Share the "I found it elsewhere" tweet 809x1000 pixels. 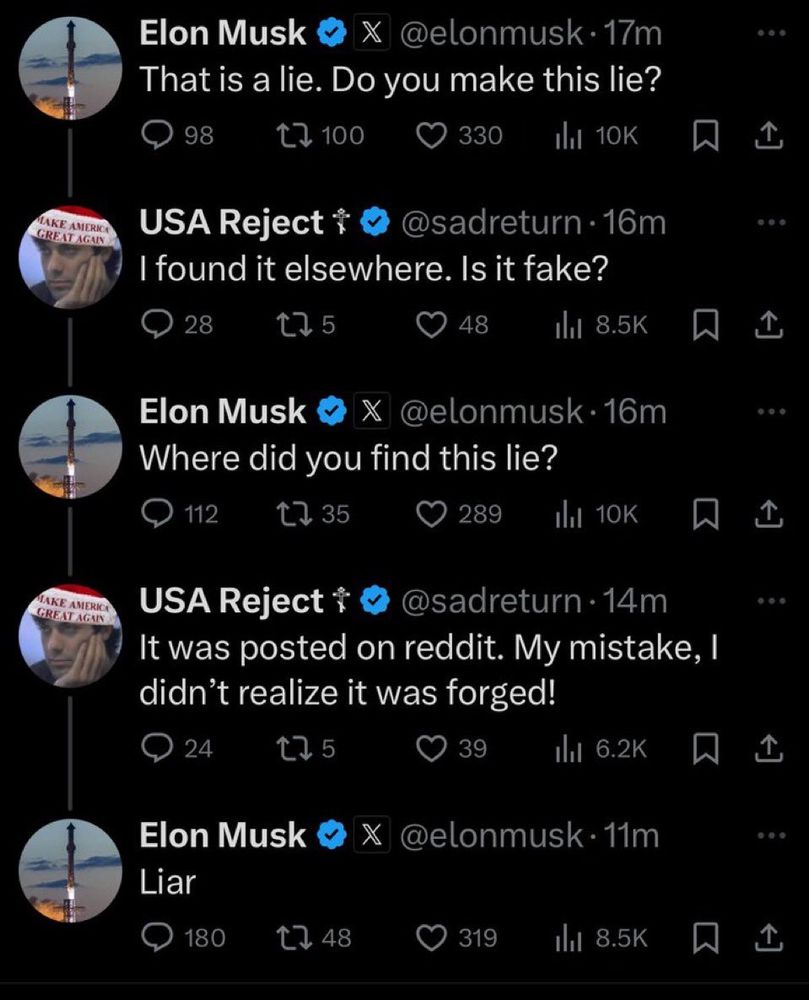point(767,325)
